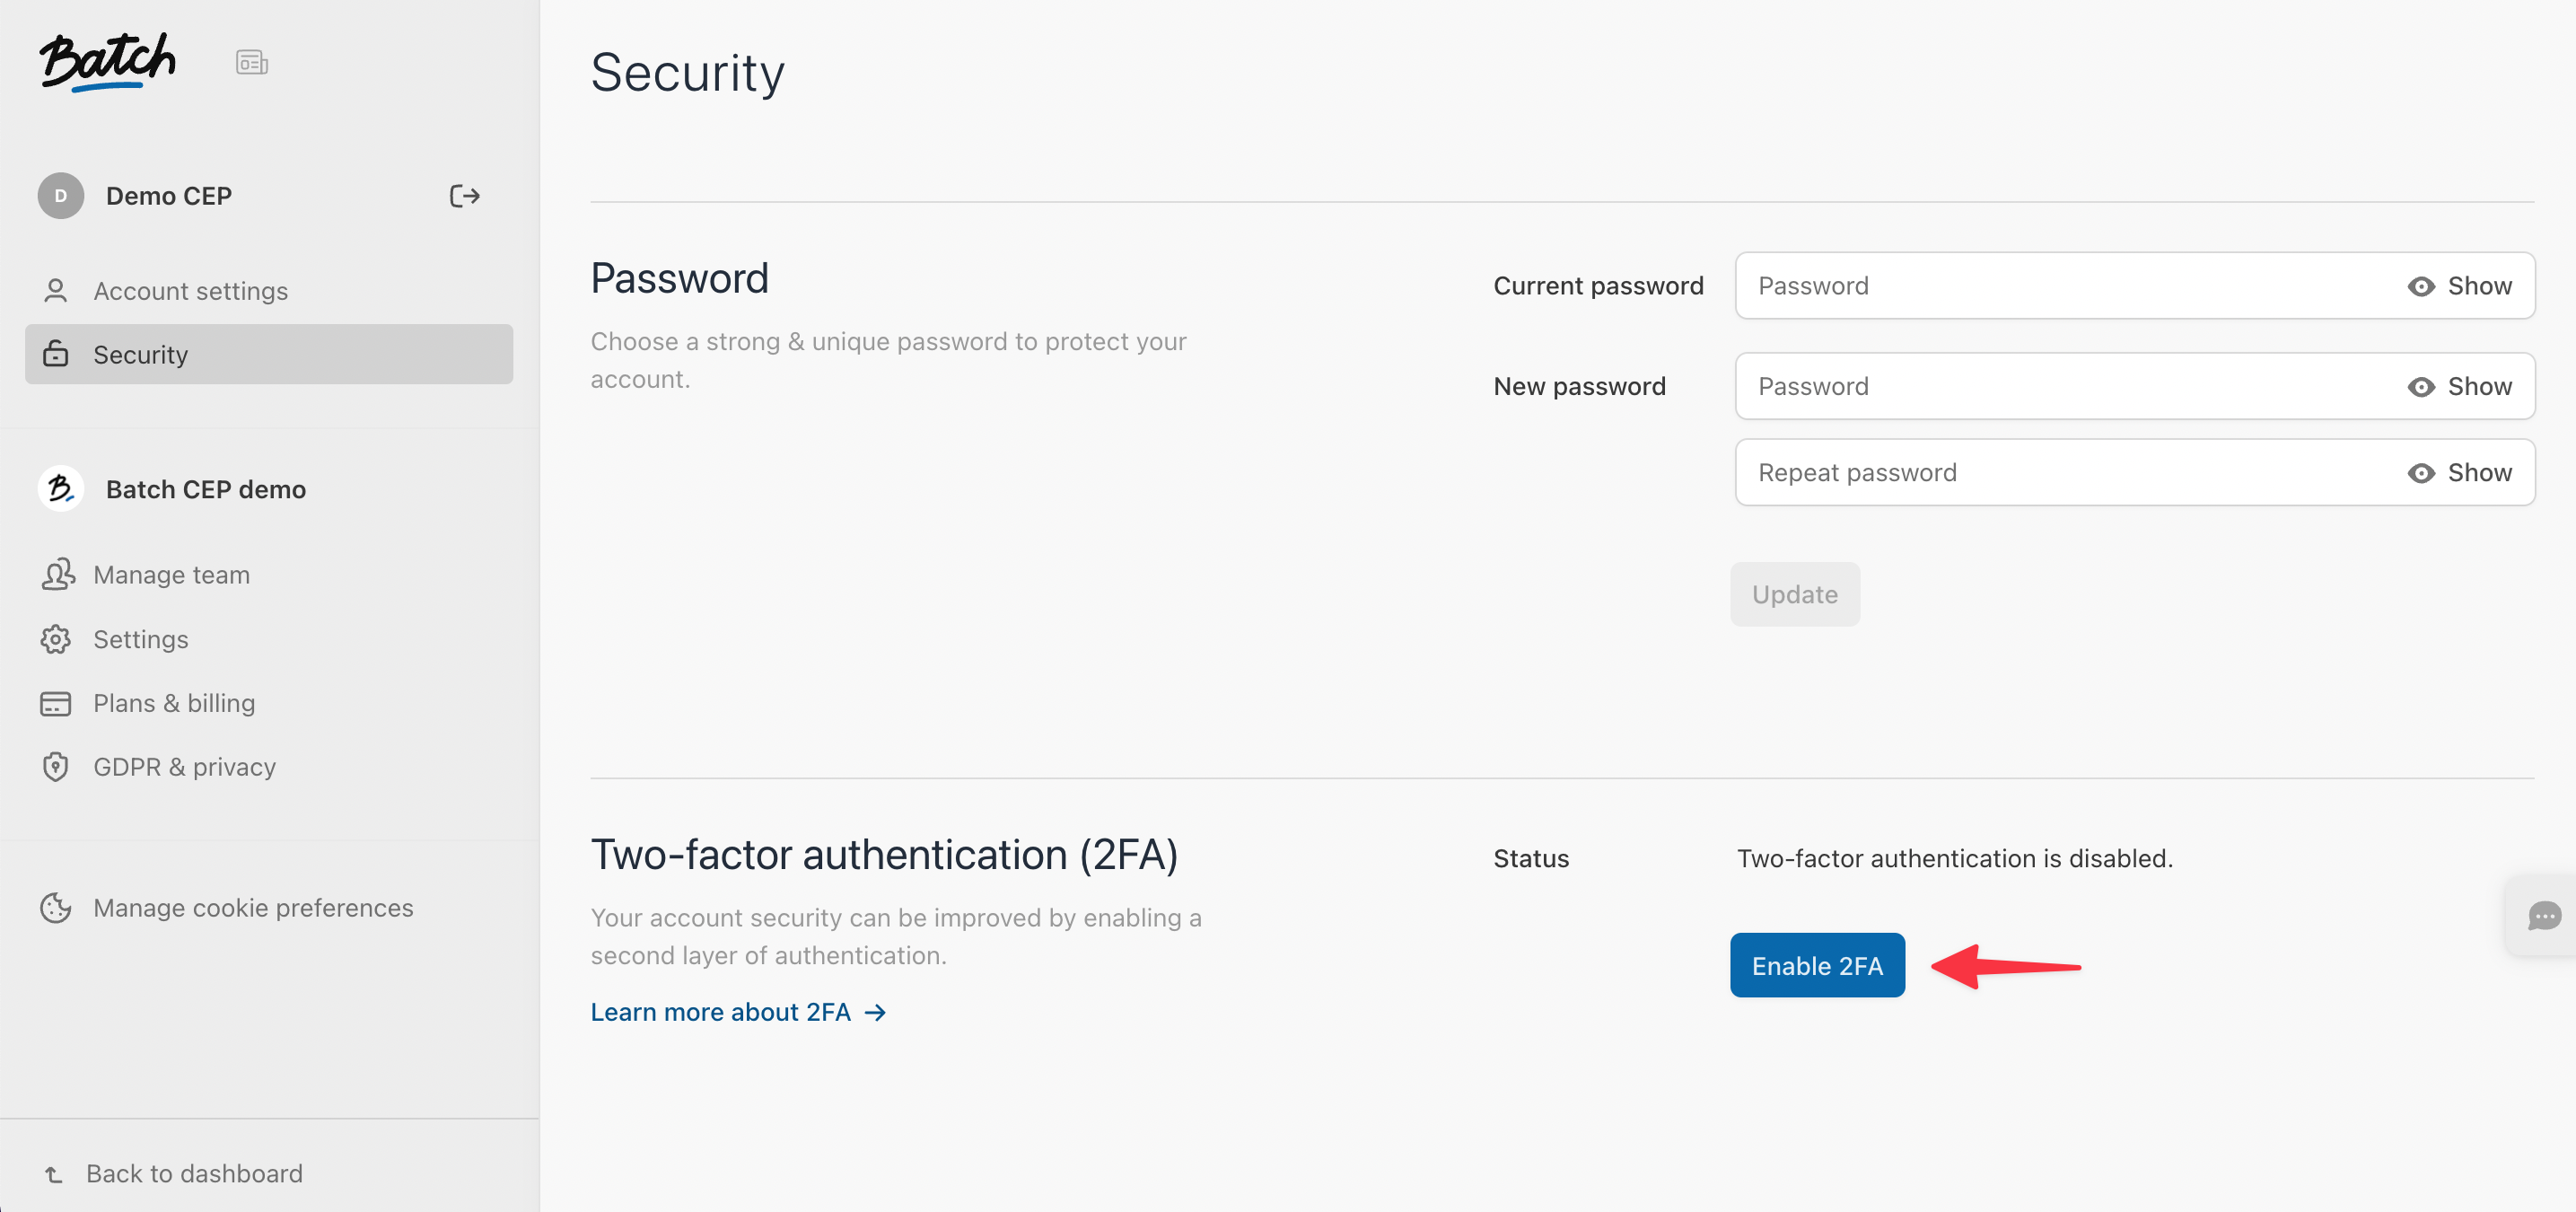Open the chat support bubble
Viewport: 2576px width, 1212px height.
tap(2543, 915)
